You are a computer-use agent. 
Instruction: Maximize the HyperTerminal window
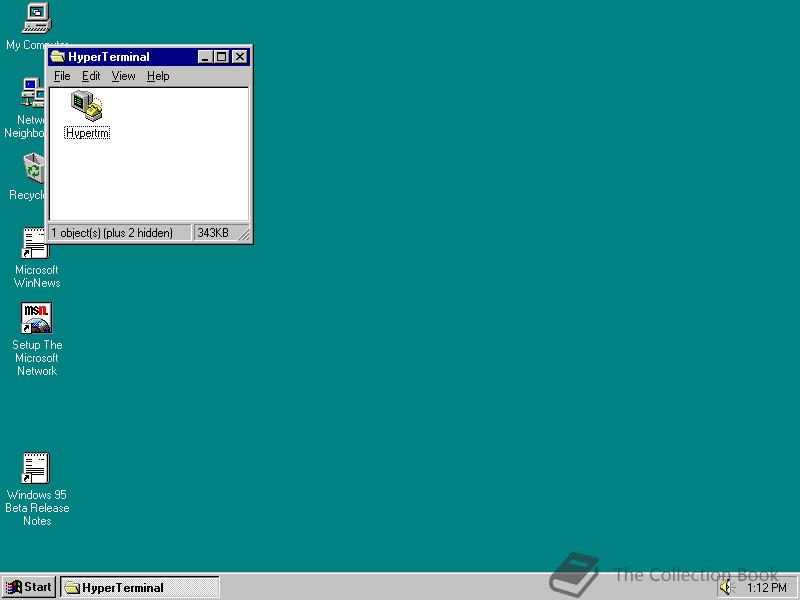coord(221,57)
